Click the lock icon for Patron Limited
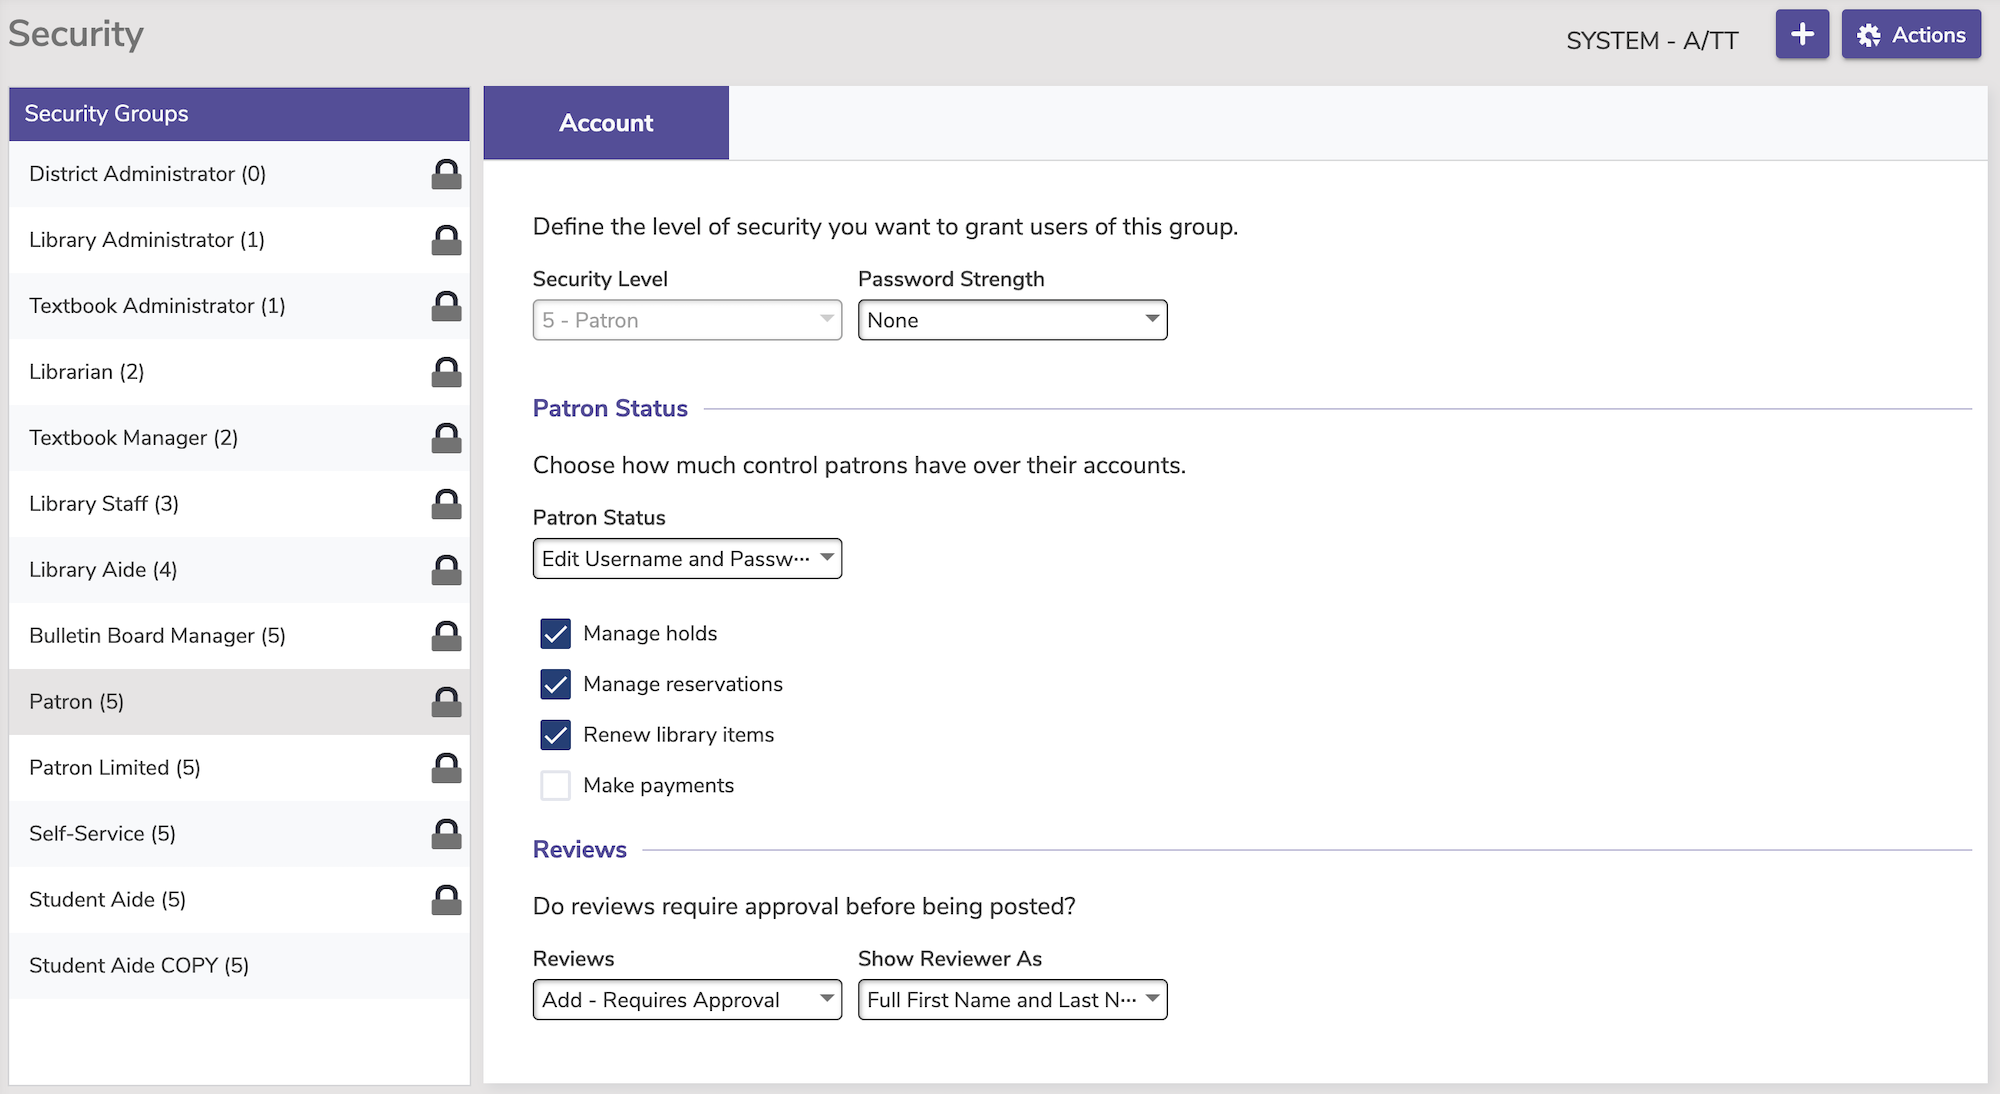This screenshot has width=2000, height=1094. 446,768
